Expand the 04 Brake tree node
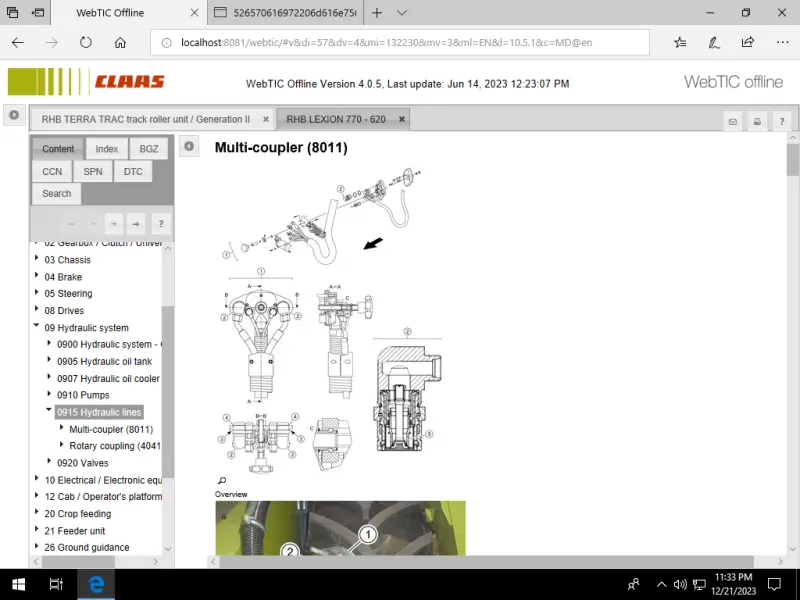The height and width of the screenshot is (600, 800). click(x=37, y=277)
